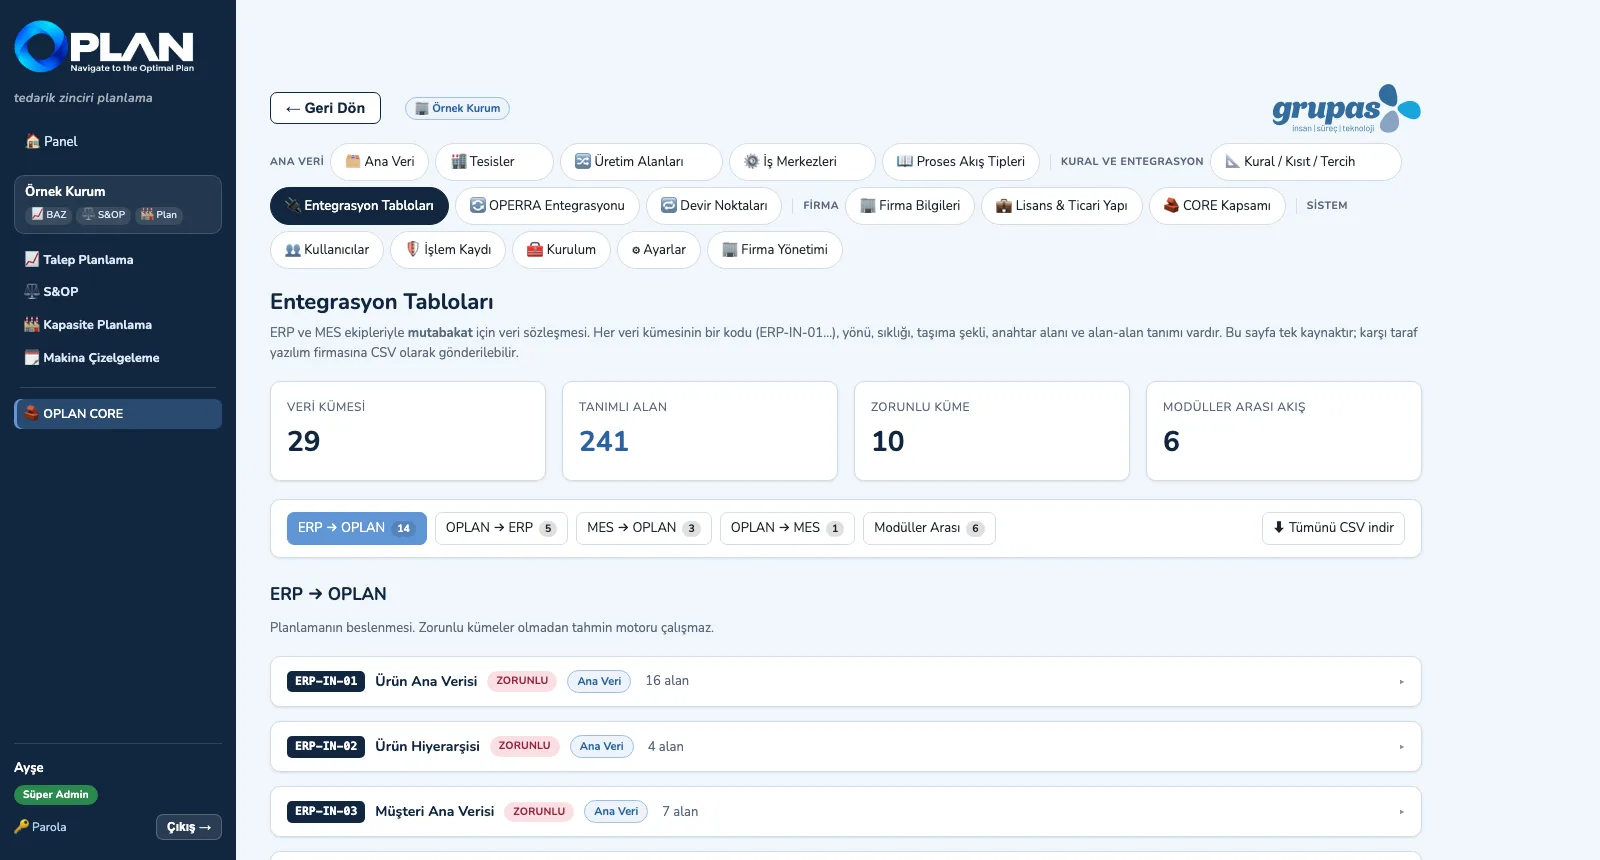Open the Ayarlar navigation pill
This screenshot has width=1600, height=860.
(659, 250)
